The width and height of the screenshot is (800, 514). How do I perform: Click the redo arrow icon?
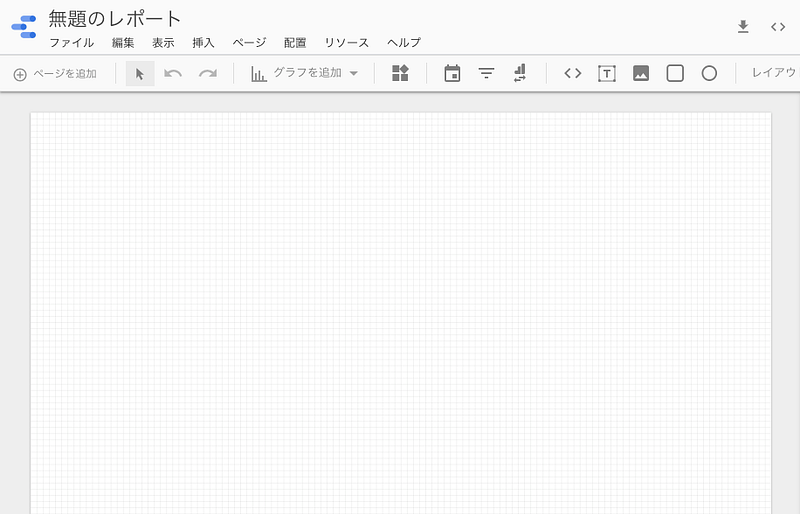pos(208,74)
